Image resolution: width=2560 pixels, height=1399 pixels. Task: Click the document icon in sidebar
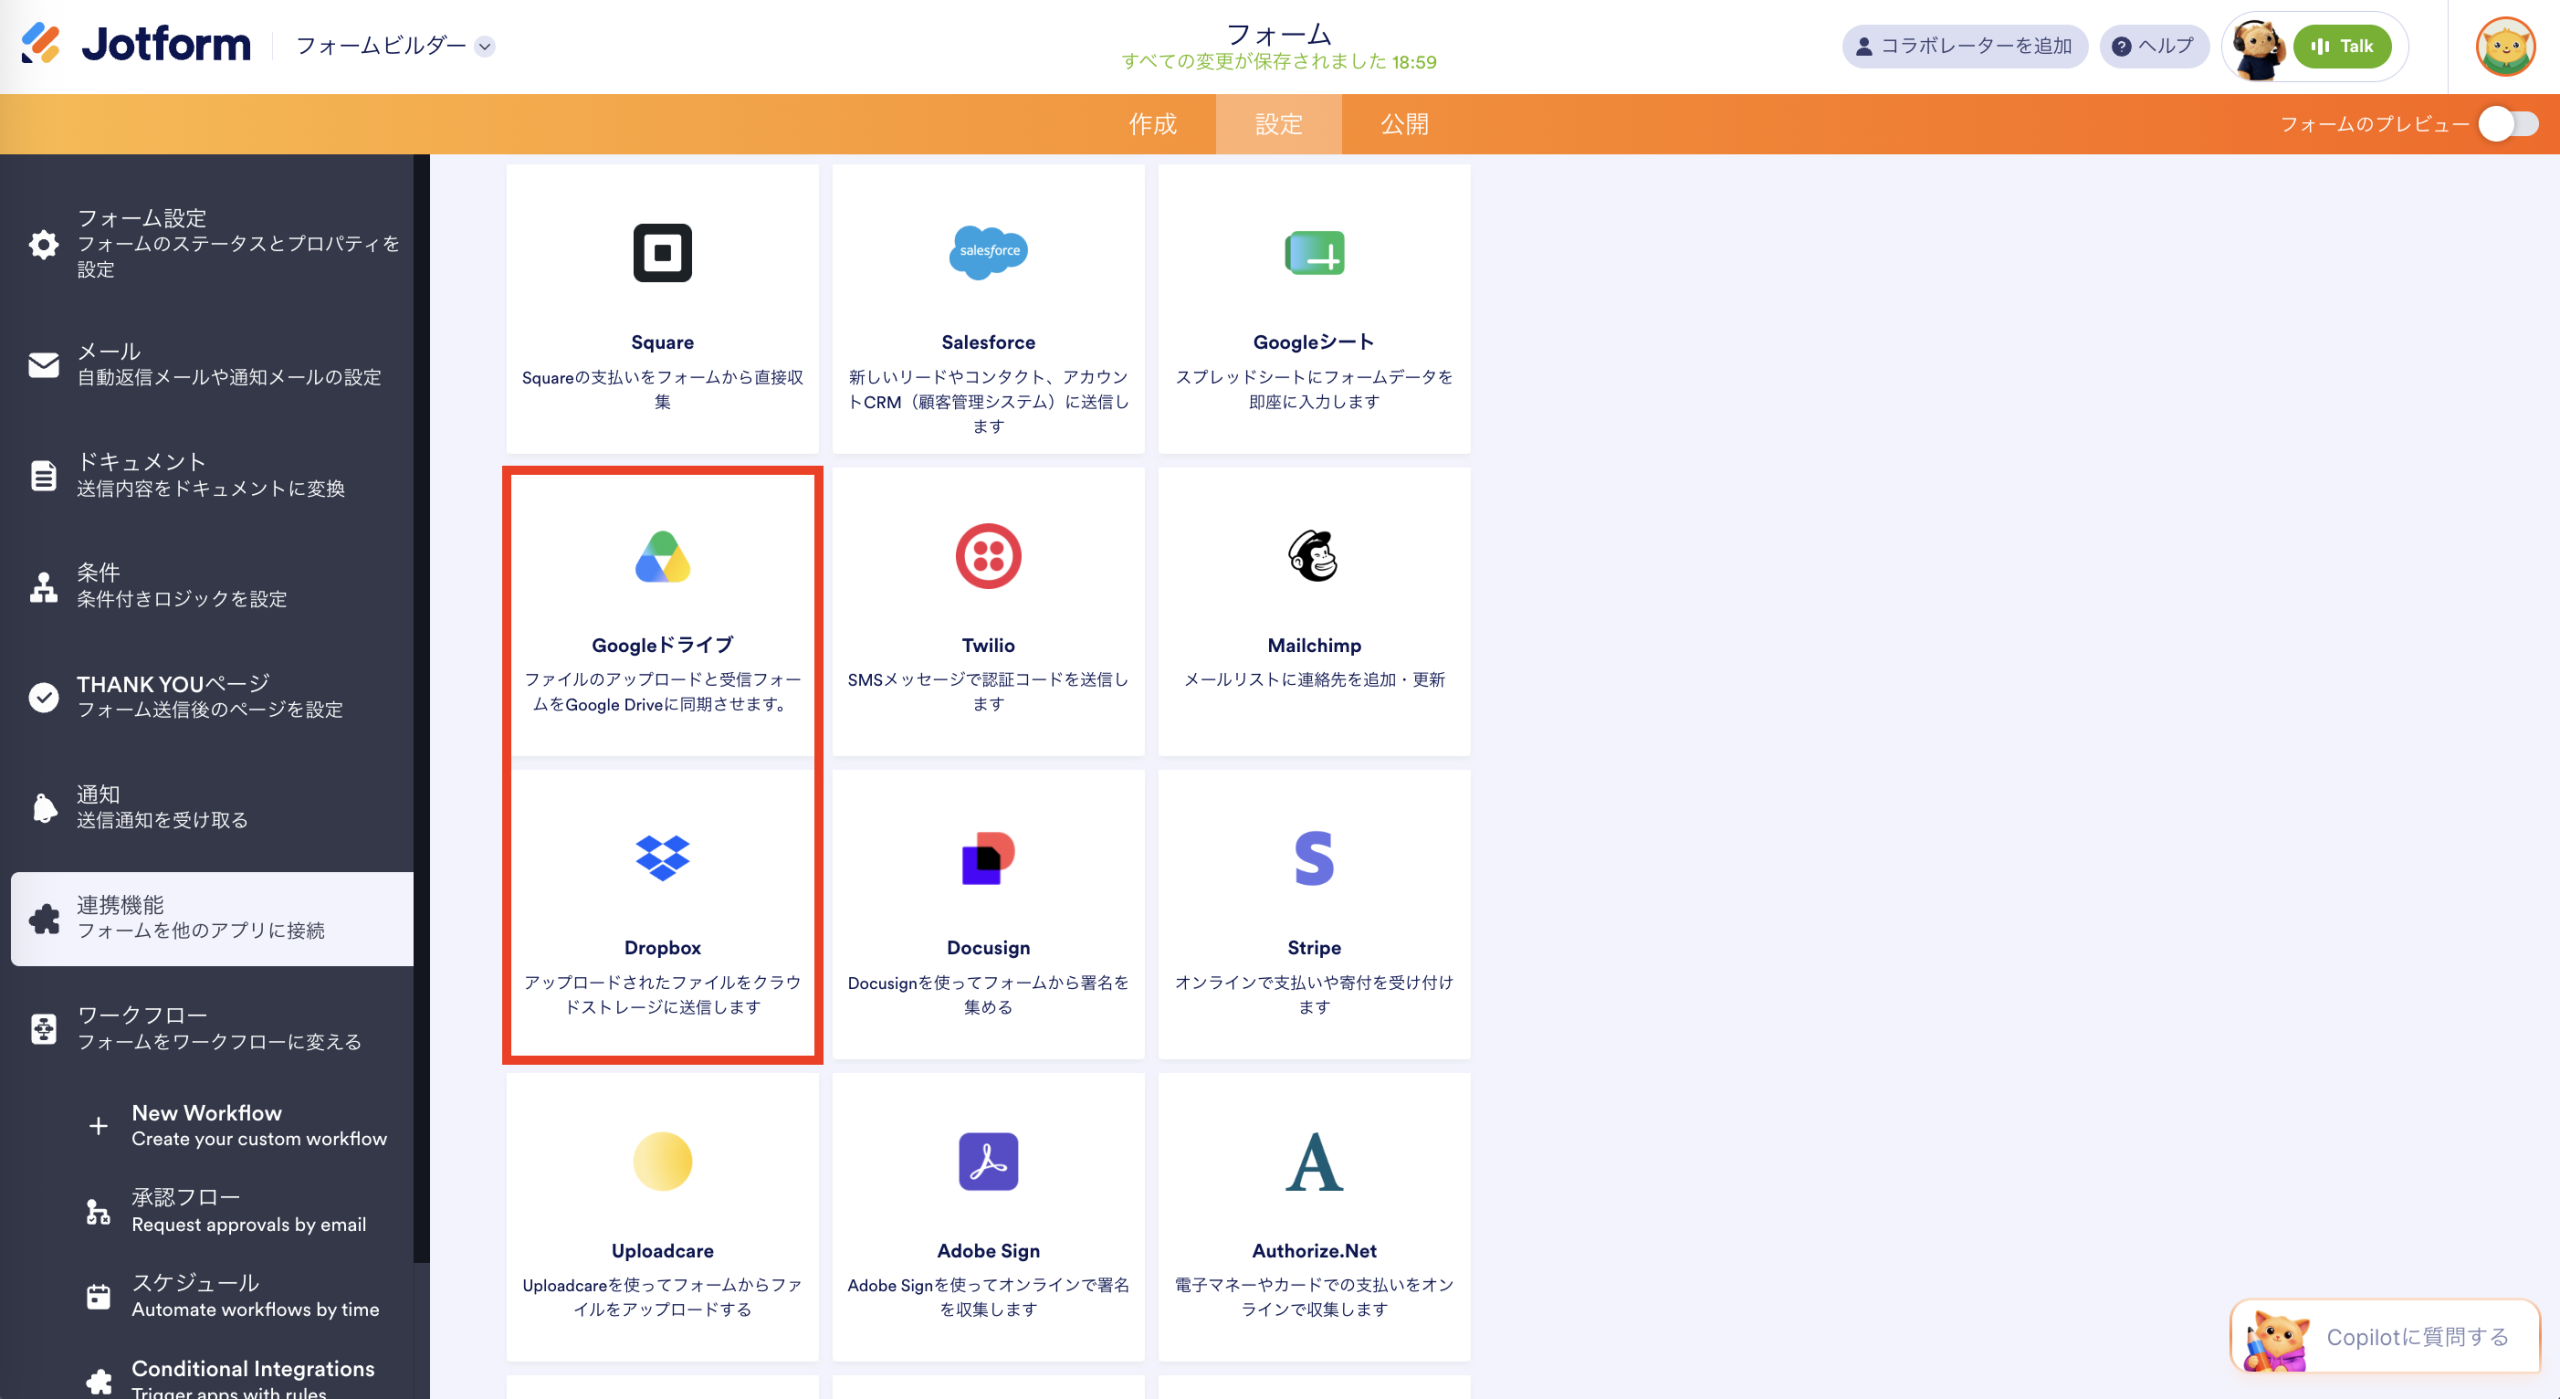point(43,476)
